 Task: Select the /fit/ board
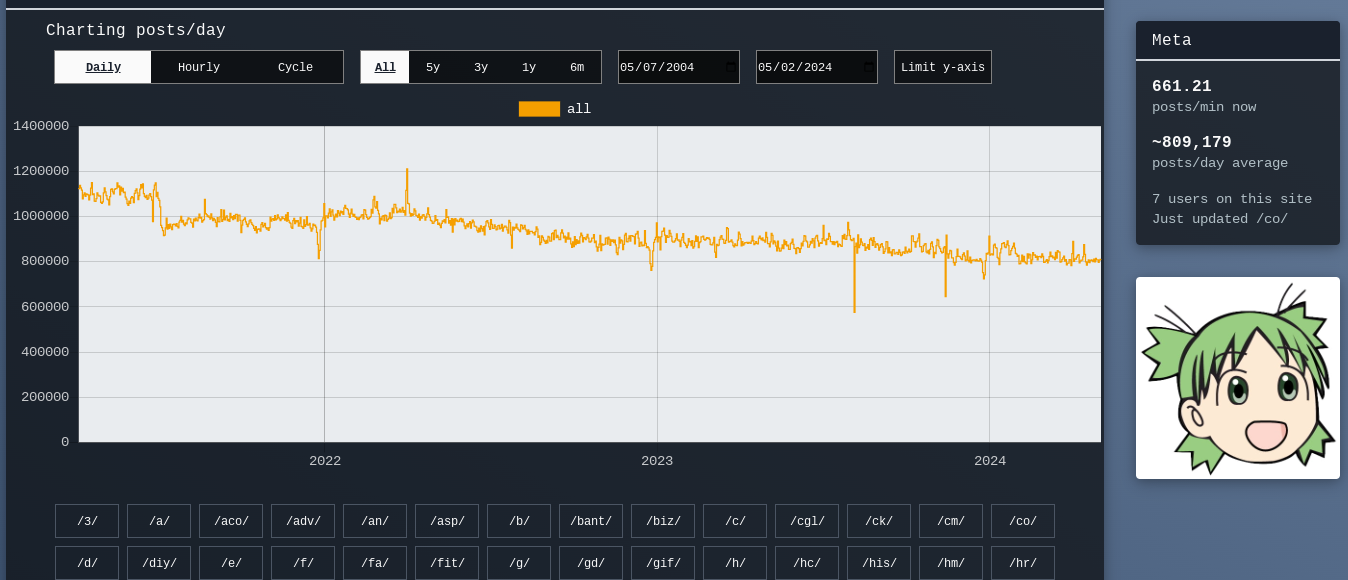(447, 563)
